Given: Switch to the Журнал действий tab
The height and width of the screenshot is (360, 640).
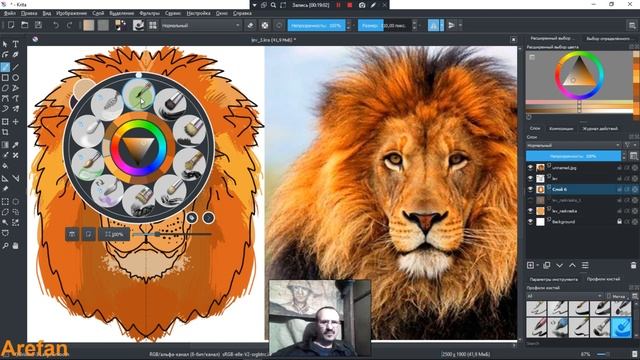Looking at the screenshot, I should click(600, 128).
